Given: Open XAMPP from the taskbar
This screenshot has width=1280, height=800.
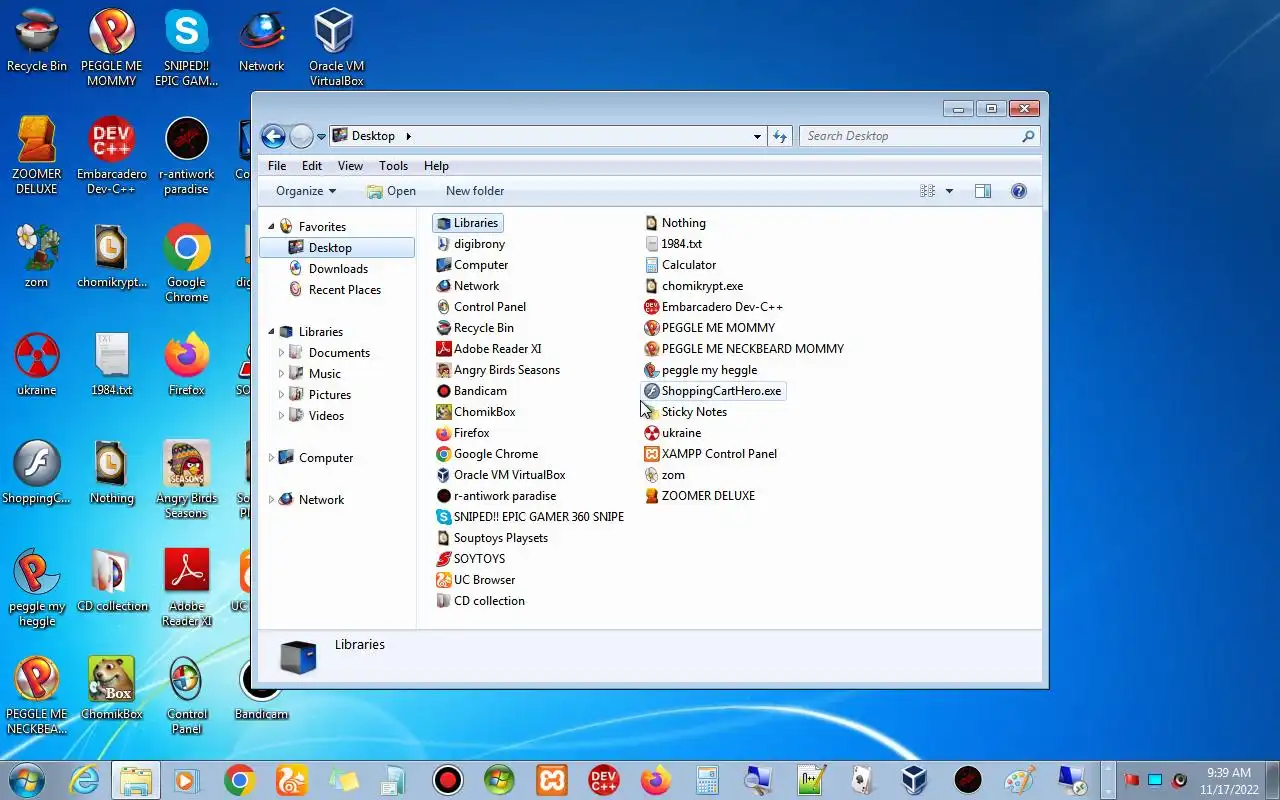Looking at the screenshot, I should [x=551, y=780].
